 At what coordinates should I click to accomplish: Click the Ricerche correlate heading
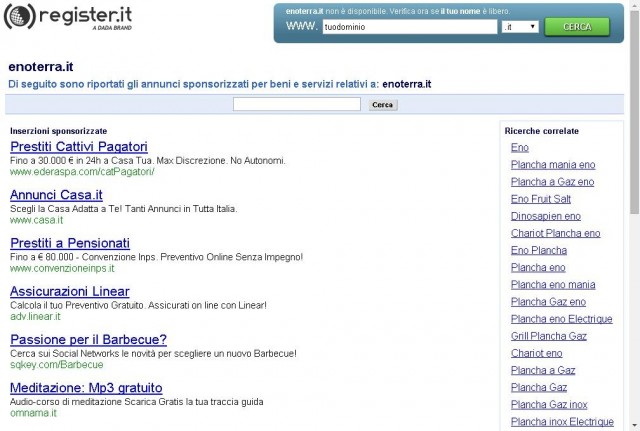542,131
